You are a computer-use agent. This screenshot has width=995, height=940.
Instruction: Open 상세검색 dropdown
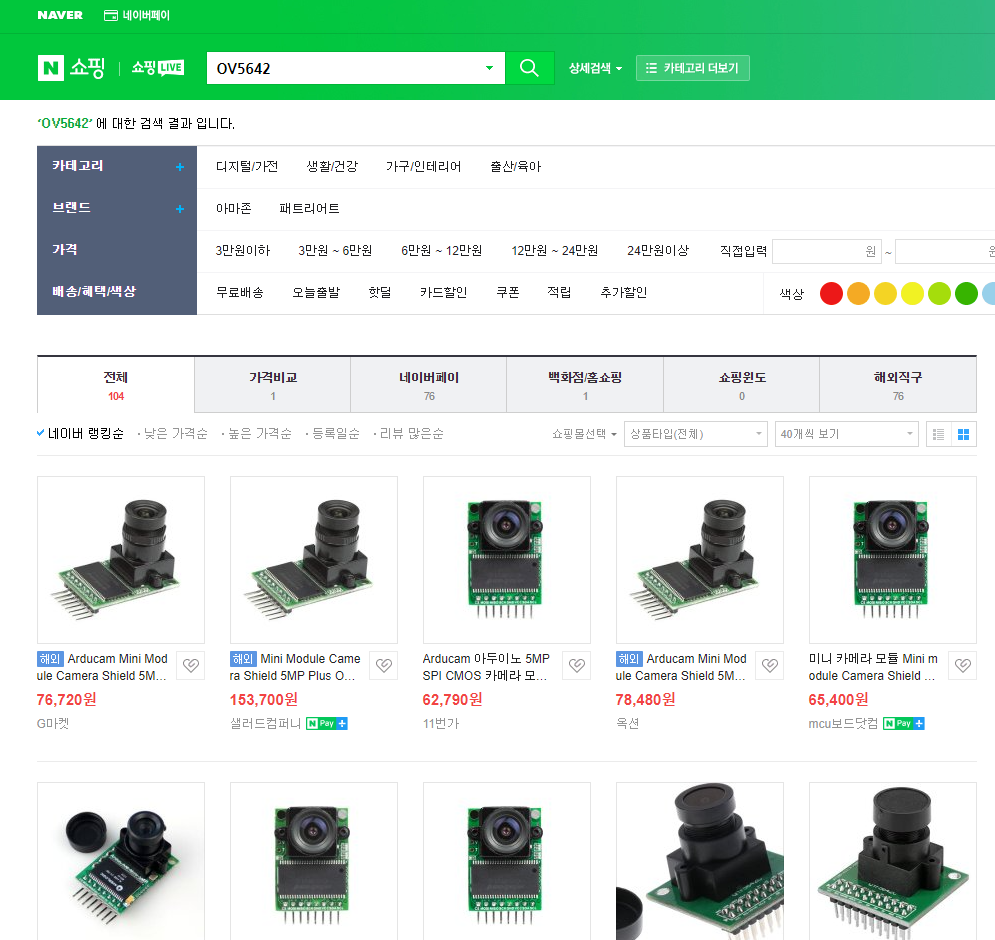595,68
